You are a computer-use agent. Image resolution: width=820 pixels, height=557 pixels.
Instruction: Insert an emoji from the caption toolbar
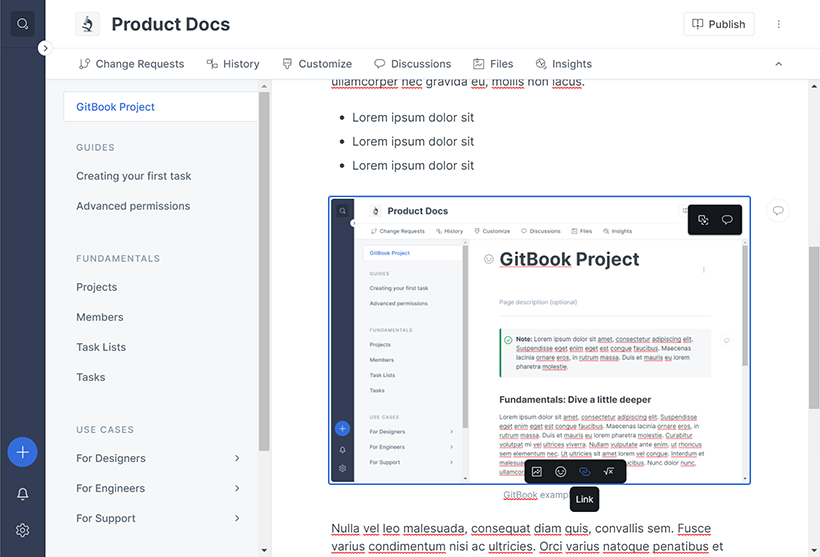(561, 472)
